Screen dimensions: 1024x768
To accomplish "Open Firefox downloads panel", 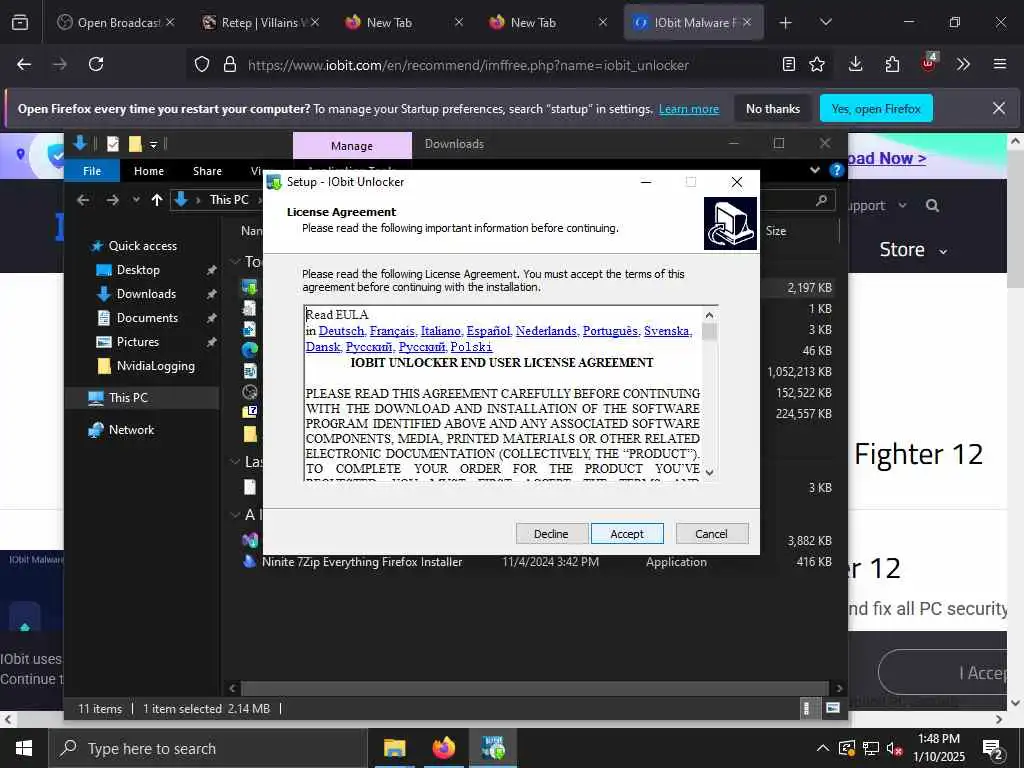I will [x=856, y=64].
